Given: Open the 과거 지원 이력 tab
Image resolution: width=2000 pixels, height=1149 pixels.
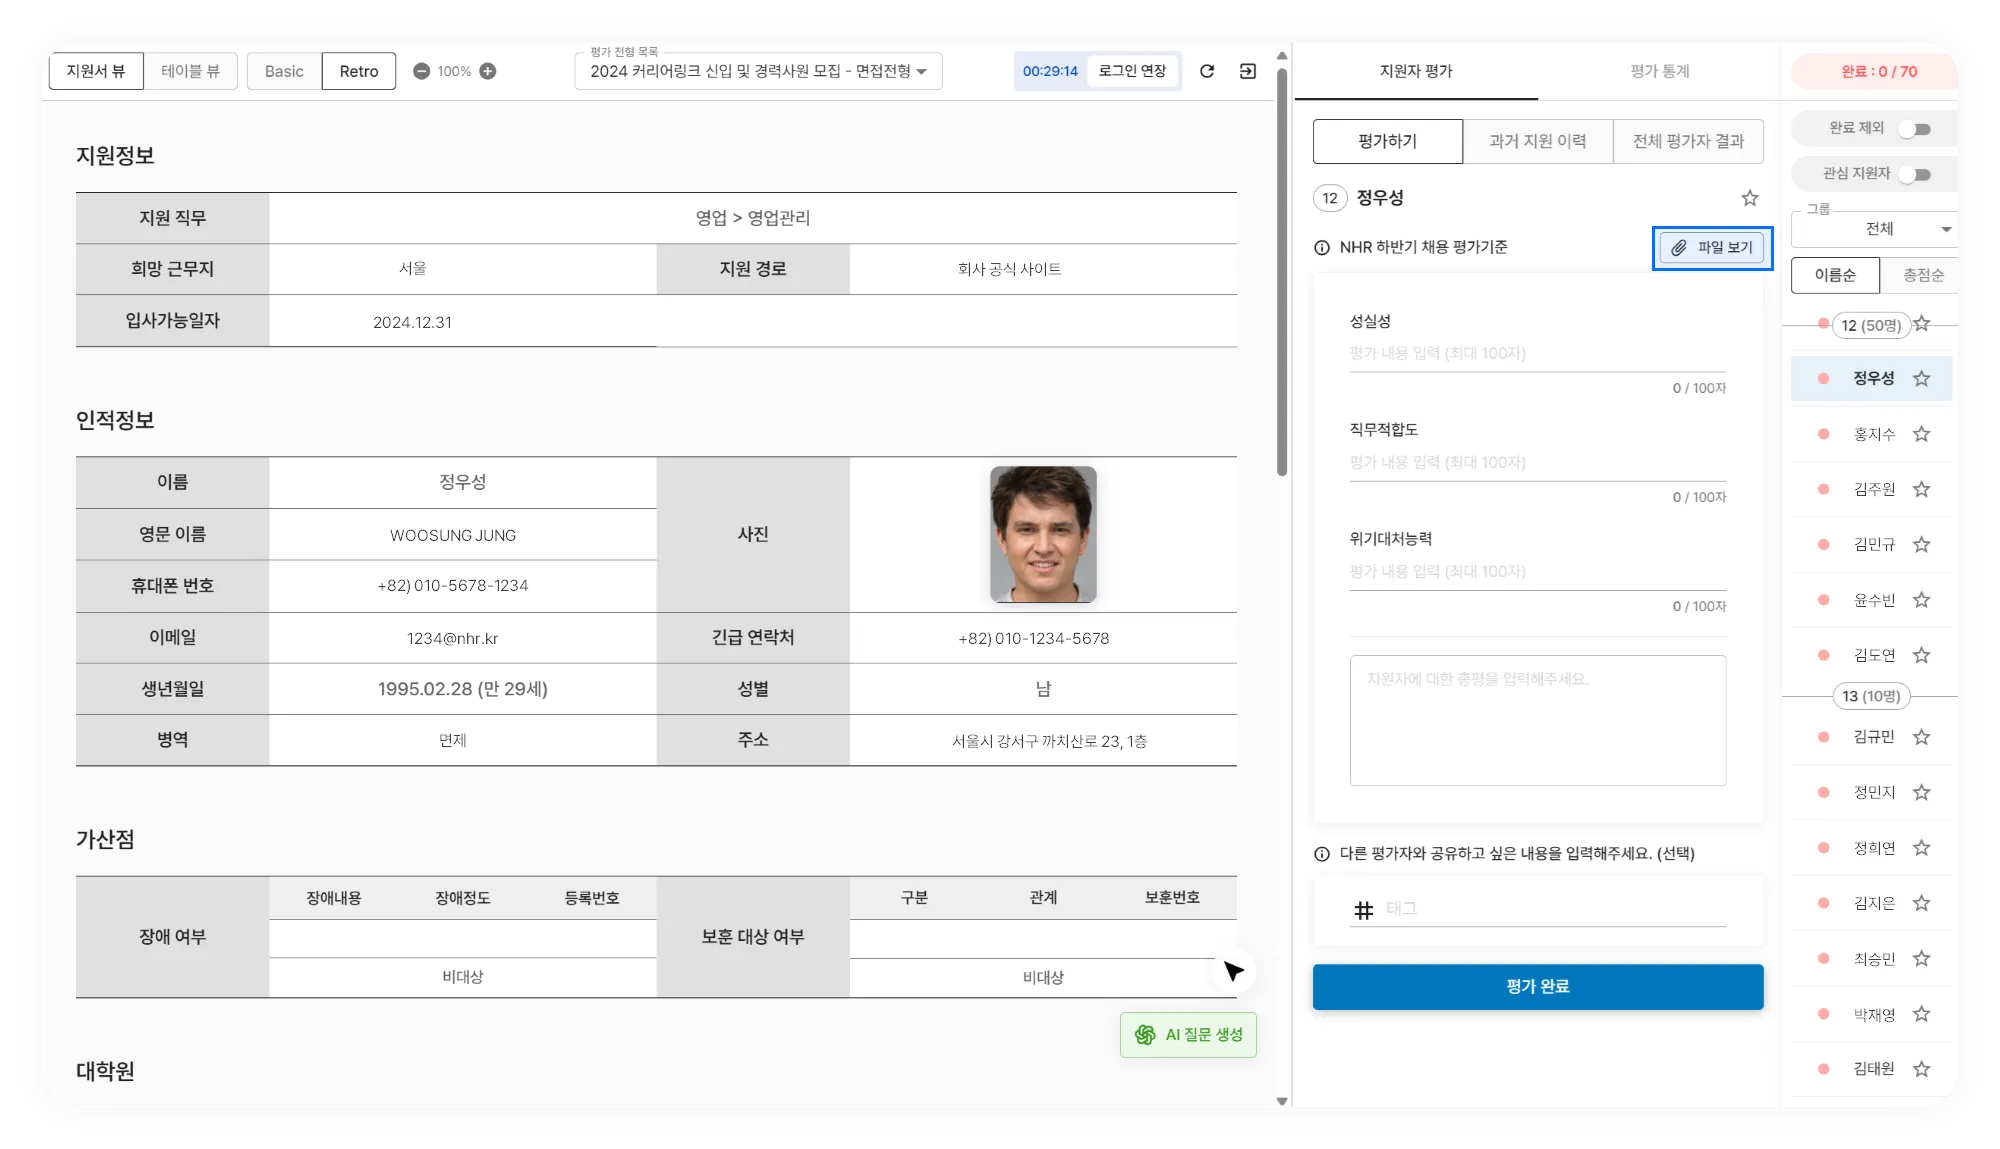Looking at the screenshot, I should pos(1537,141).
